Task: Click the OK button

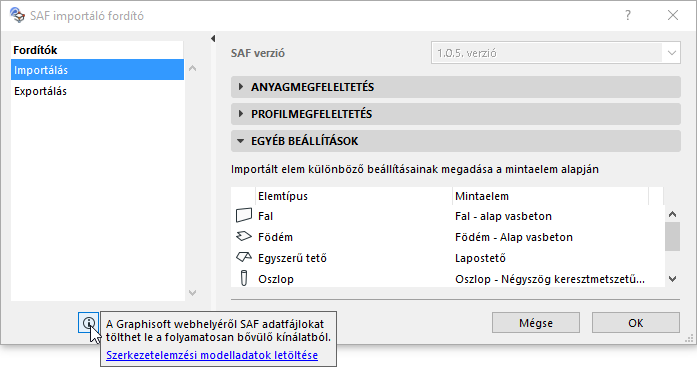Action: [x=636, y=323]
